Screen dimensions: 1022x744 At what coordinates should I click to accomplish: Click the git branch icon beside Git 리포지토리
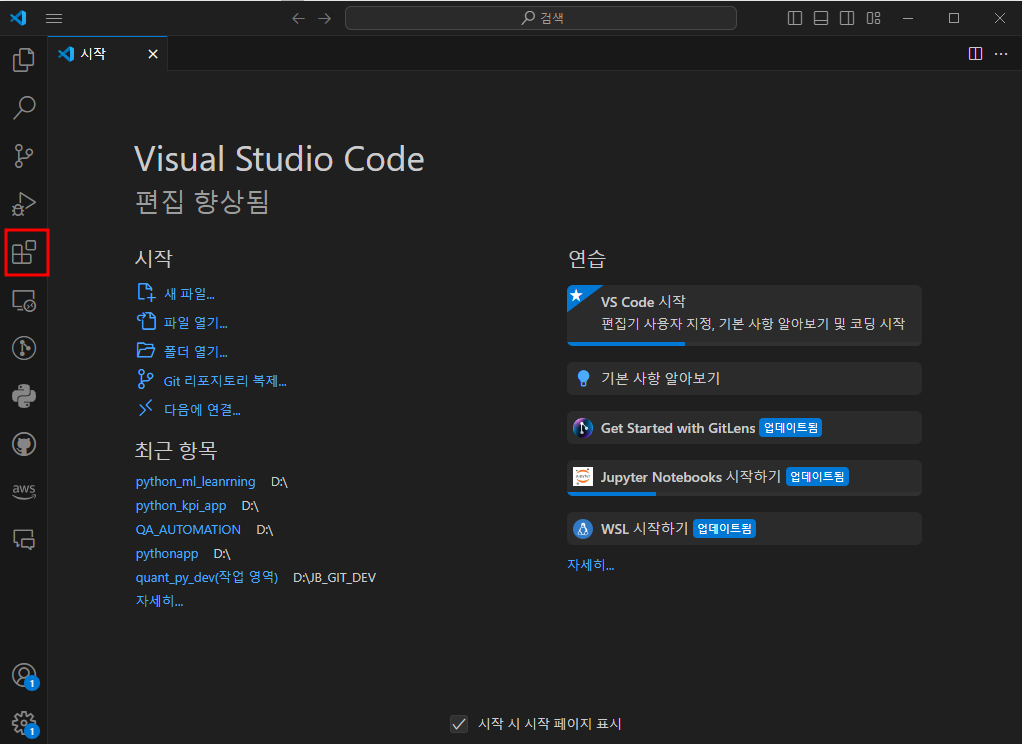coord(146,379)
